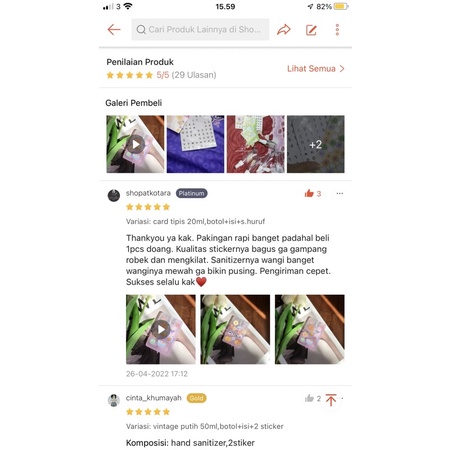The width and height of the screenshot is (450, 450).
Task: Tap the back arrow icon
Action: pos(114,30)
